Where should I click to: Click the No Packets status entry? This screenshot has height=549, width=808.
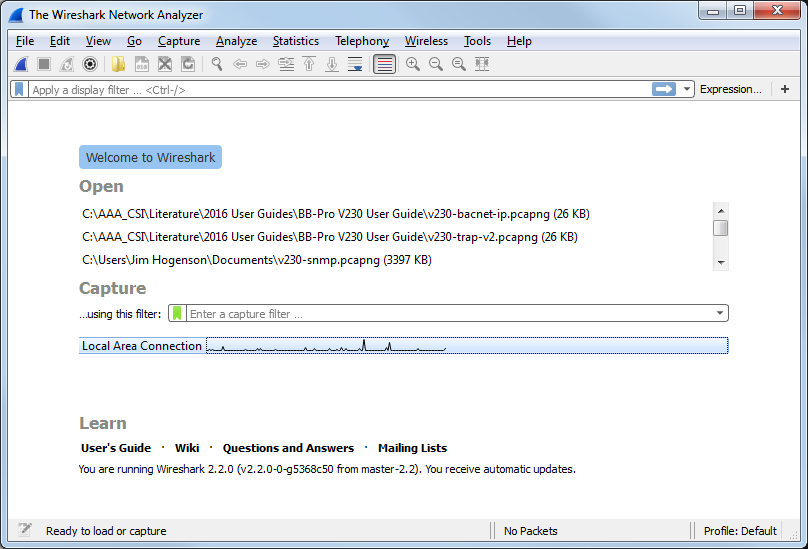pyautogui.click(x=531, y=531)
